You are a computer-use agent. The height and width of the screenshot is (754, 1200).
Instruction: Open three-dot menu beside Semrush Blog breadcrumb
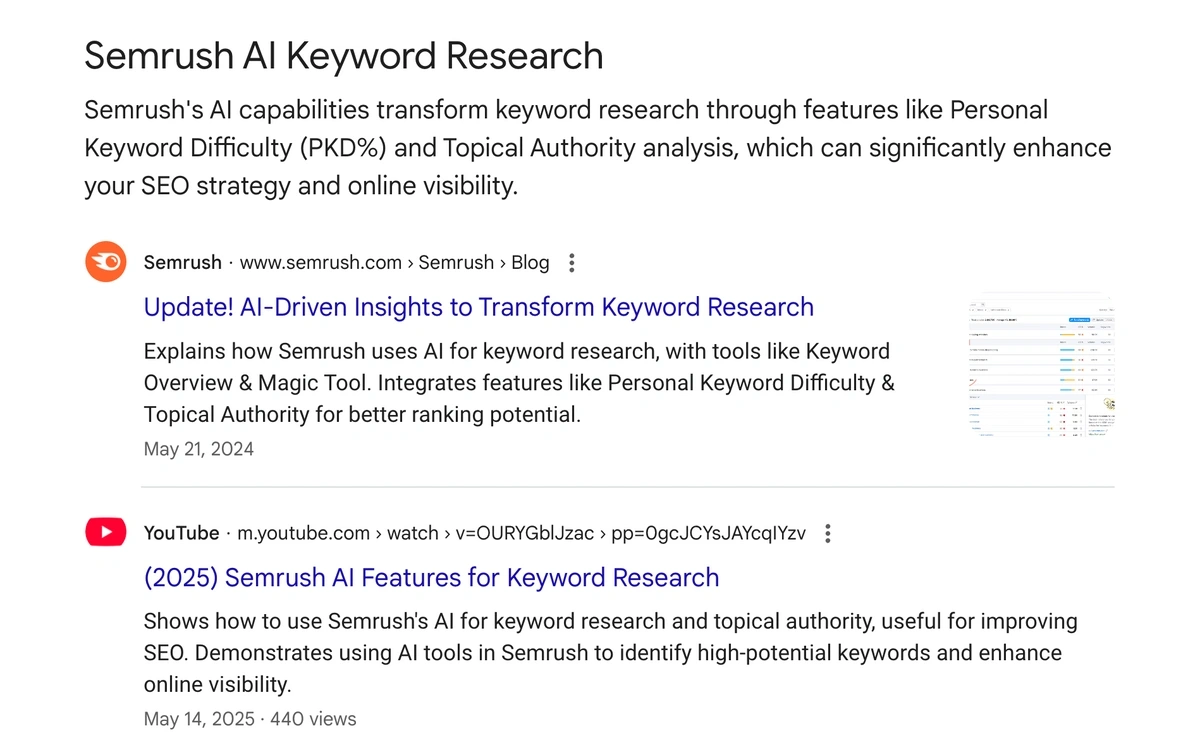point(572,263)
